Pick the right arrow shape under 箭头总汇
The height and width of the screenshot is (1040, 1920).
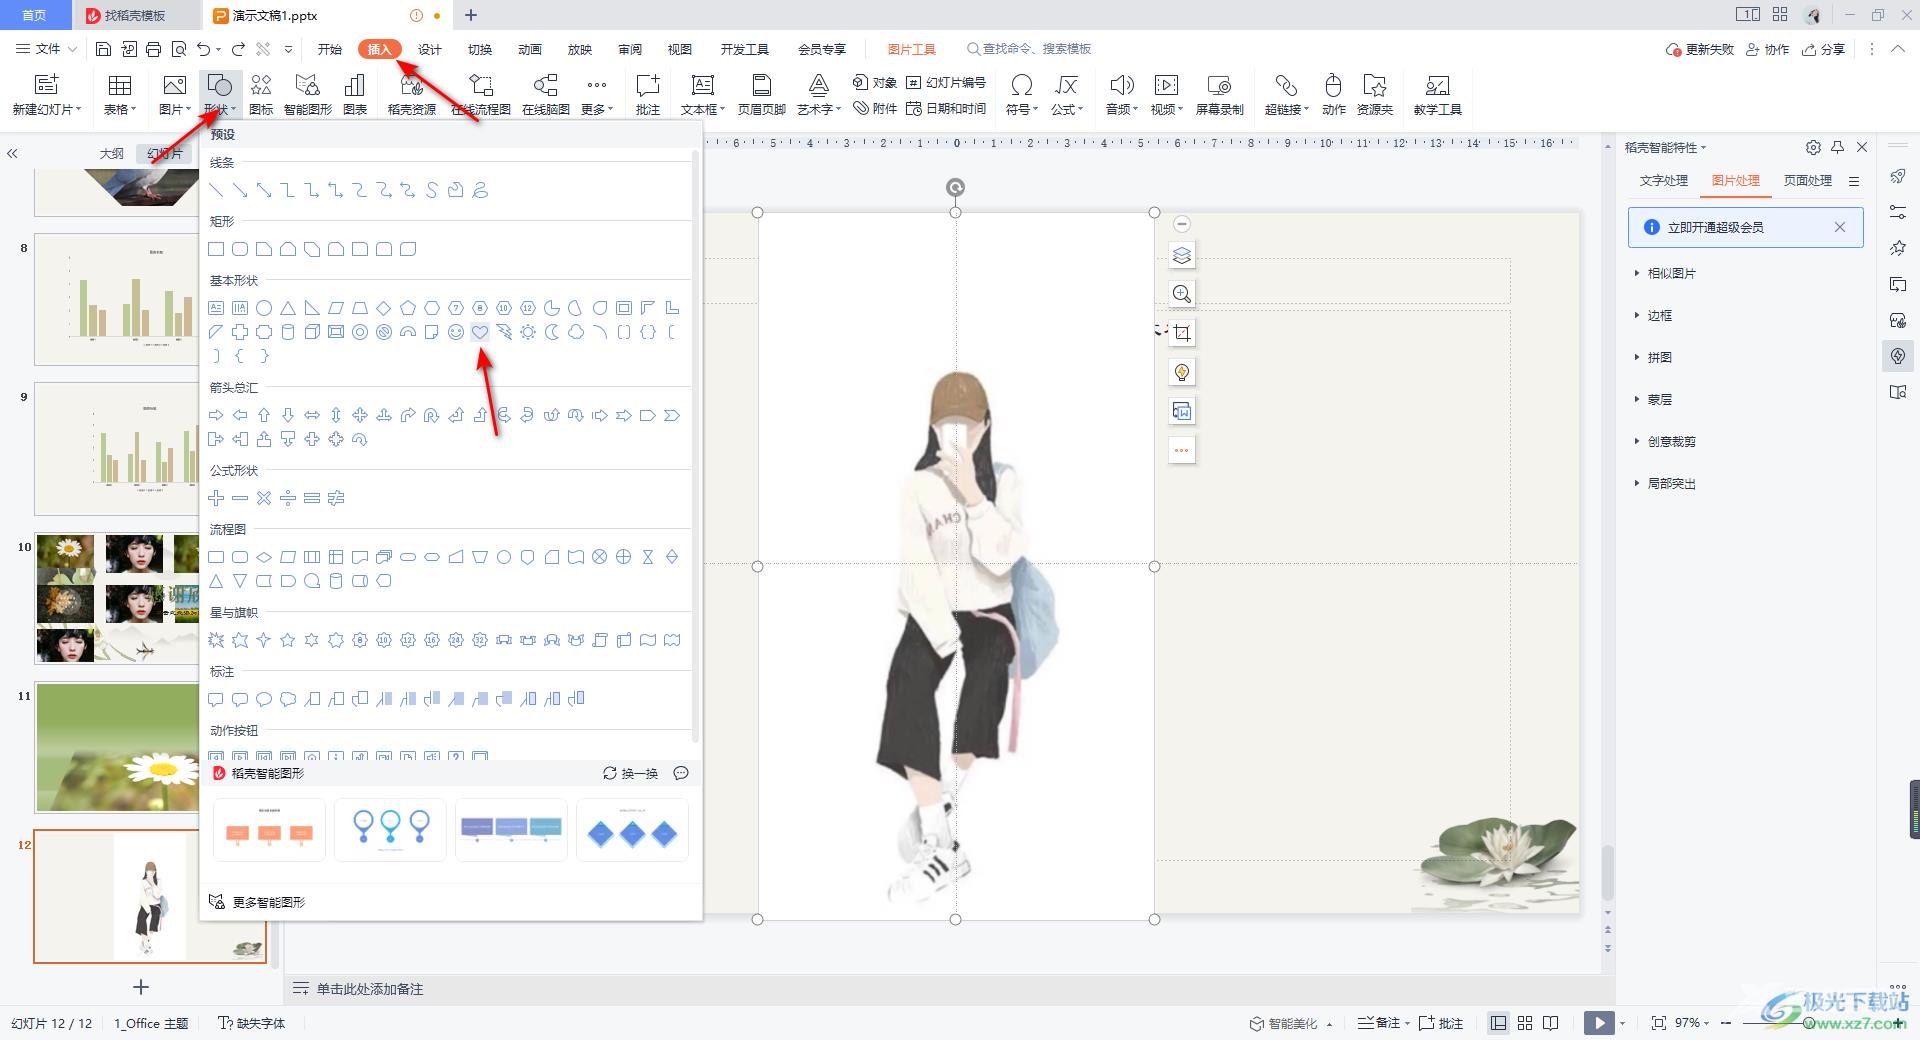(216, 415)
